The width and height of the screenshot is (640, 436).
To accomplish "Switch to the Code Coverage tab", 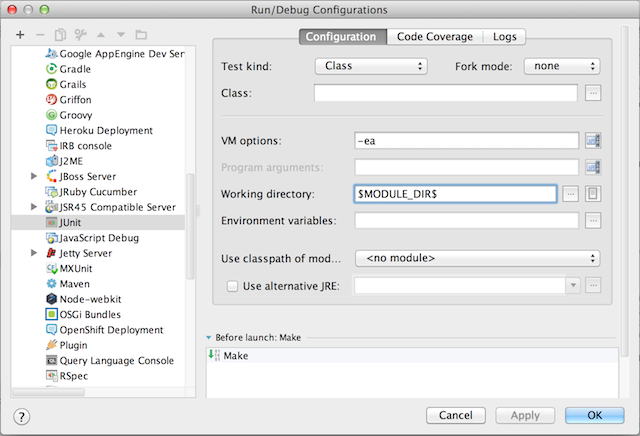I will (435, 37).
